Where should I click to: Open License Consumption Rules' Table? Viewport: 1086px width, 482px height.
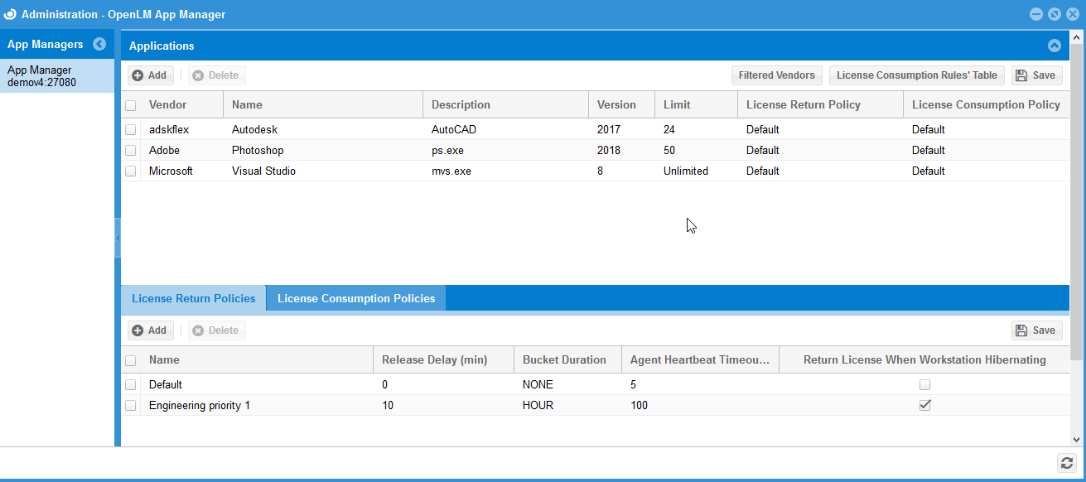coord(916,75)
